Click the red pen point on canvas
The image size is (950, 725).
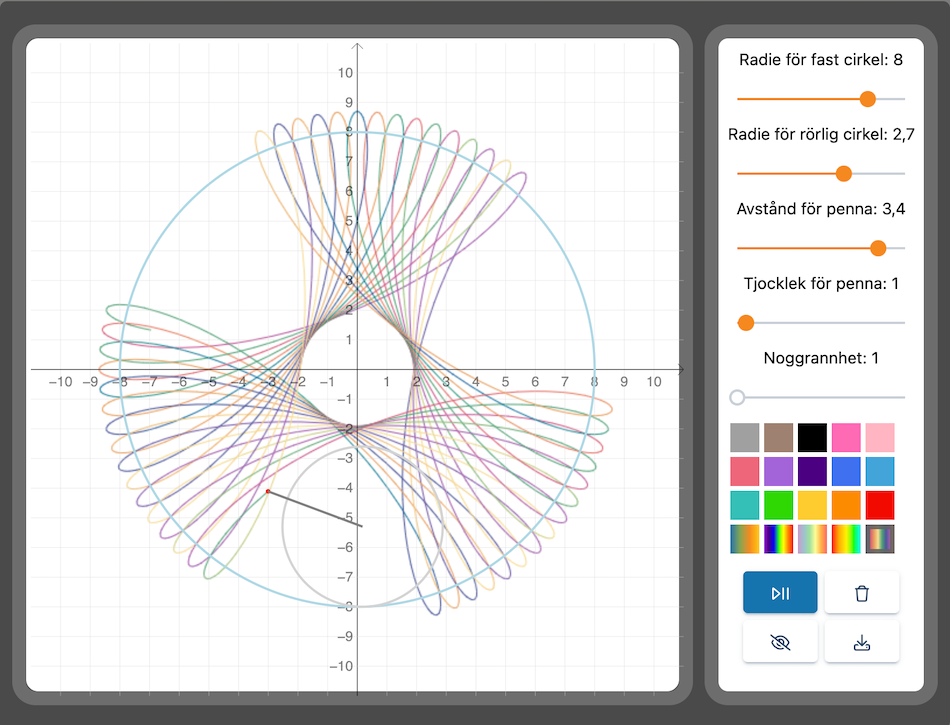[x=268, y=491]
